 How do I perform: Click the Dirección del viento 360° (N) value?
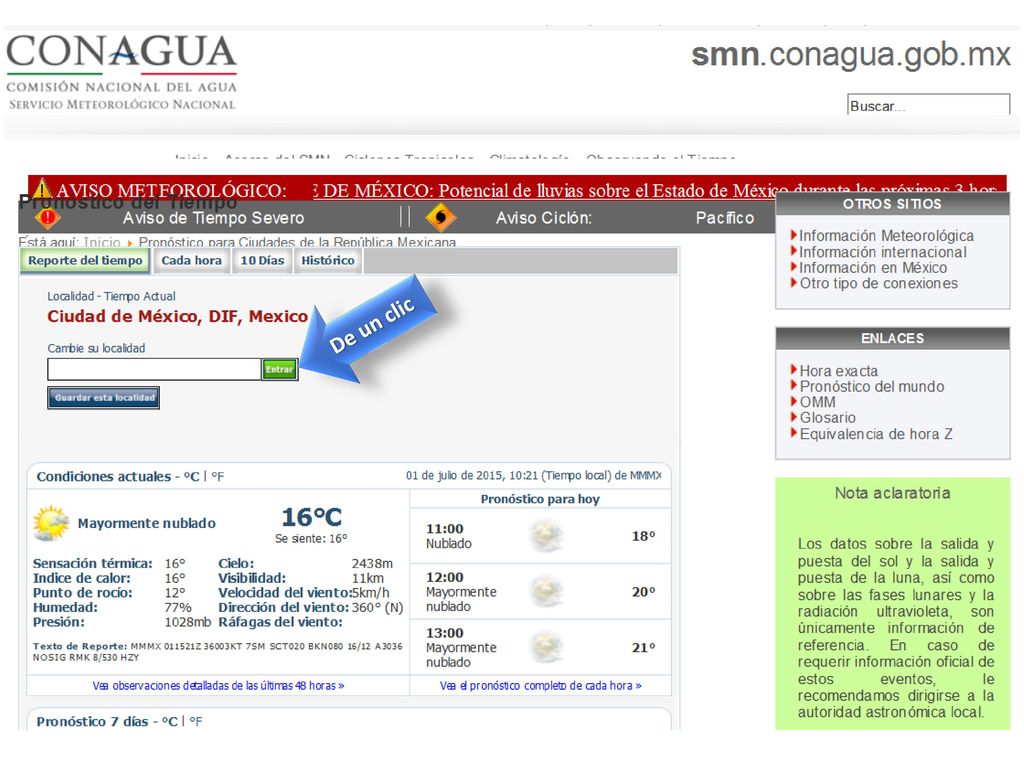[377, 607]
